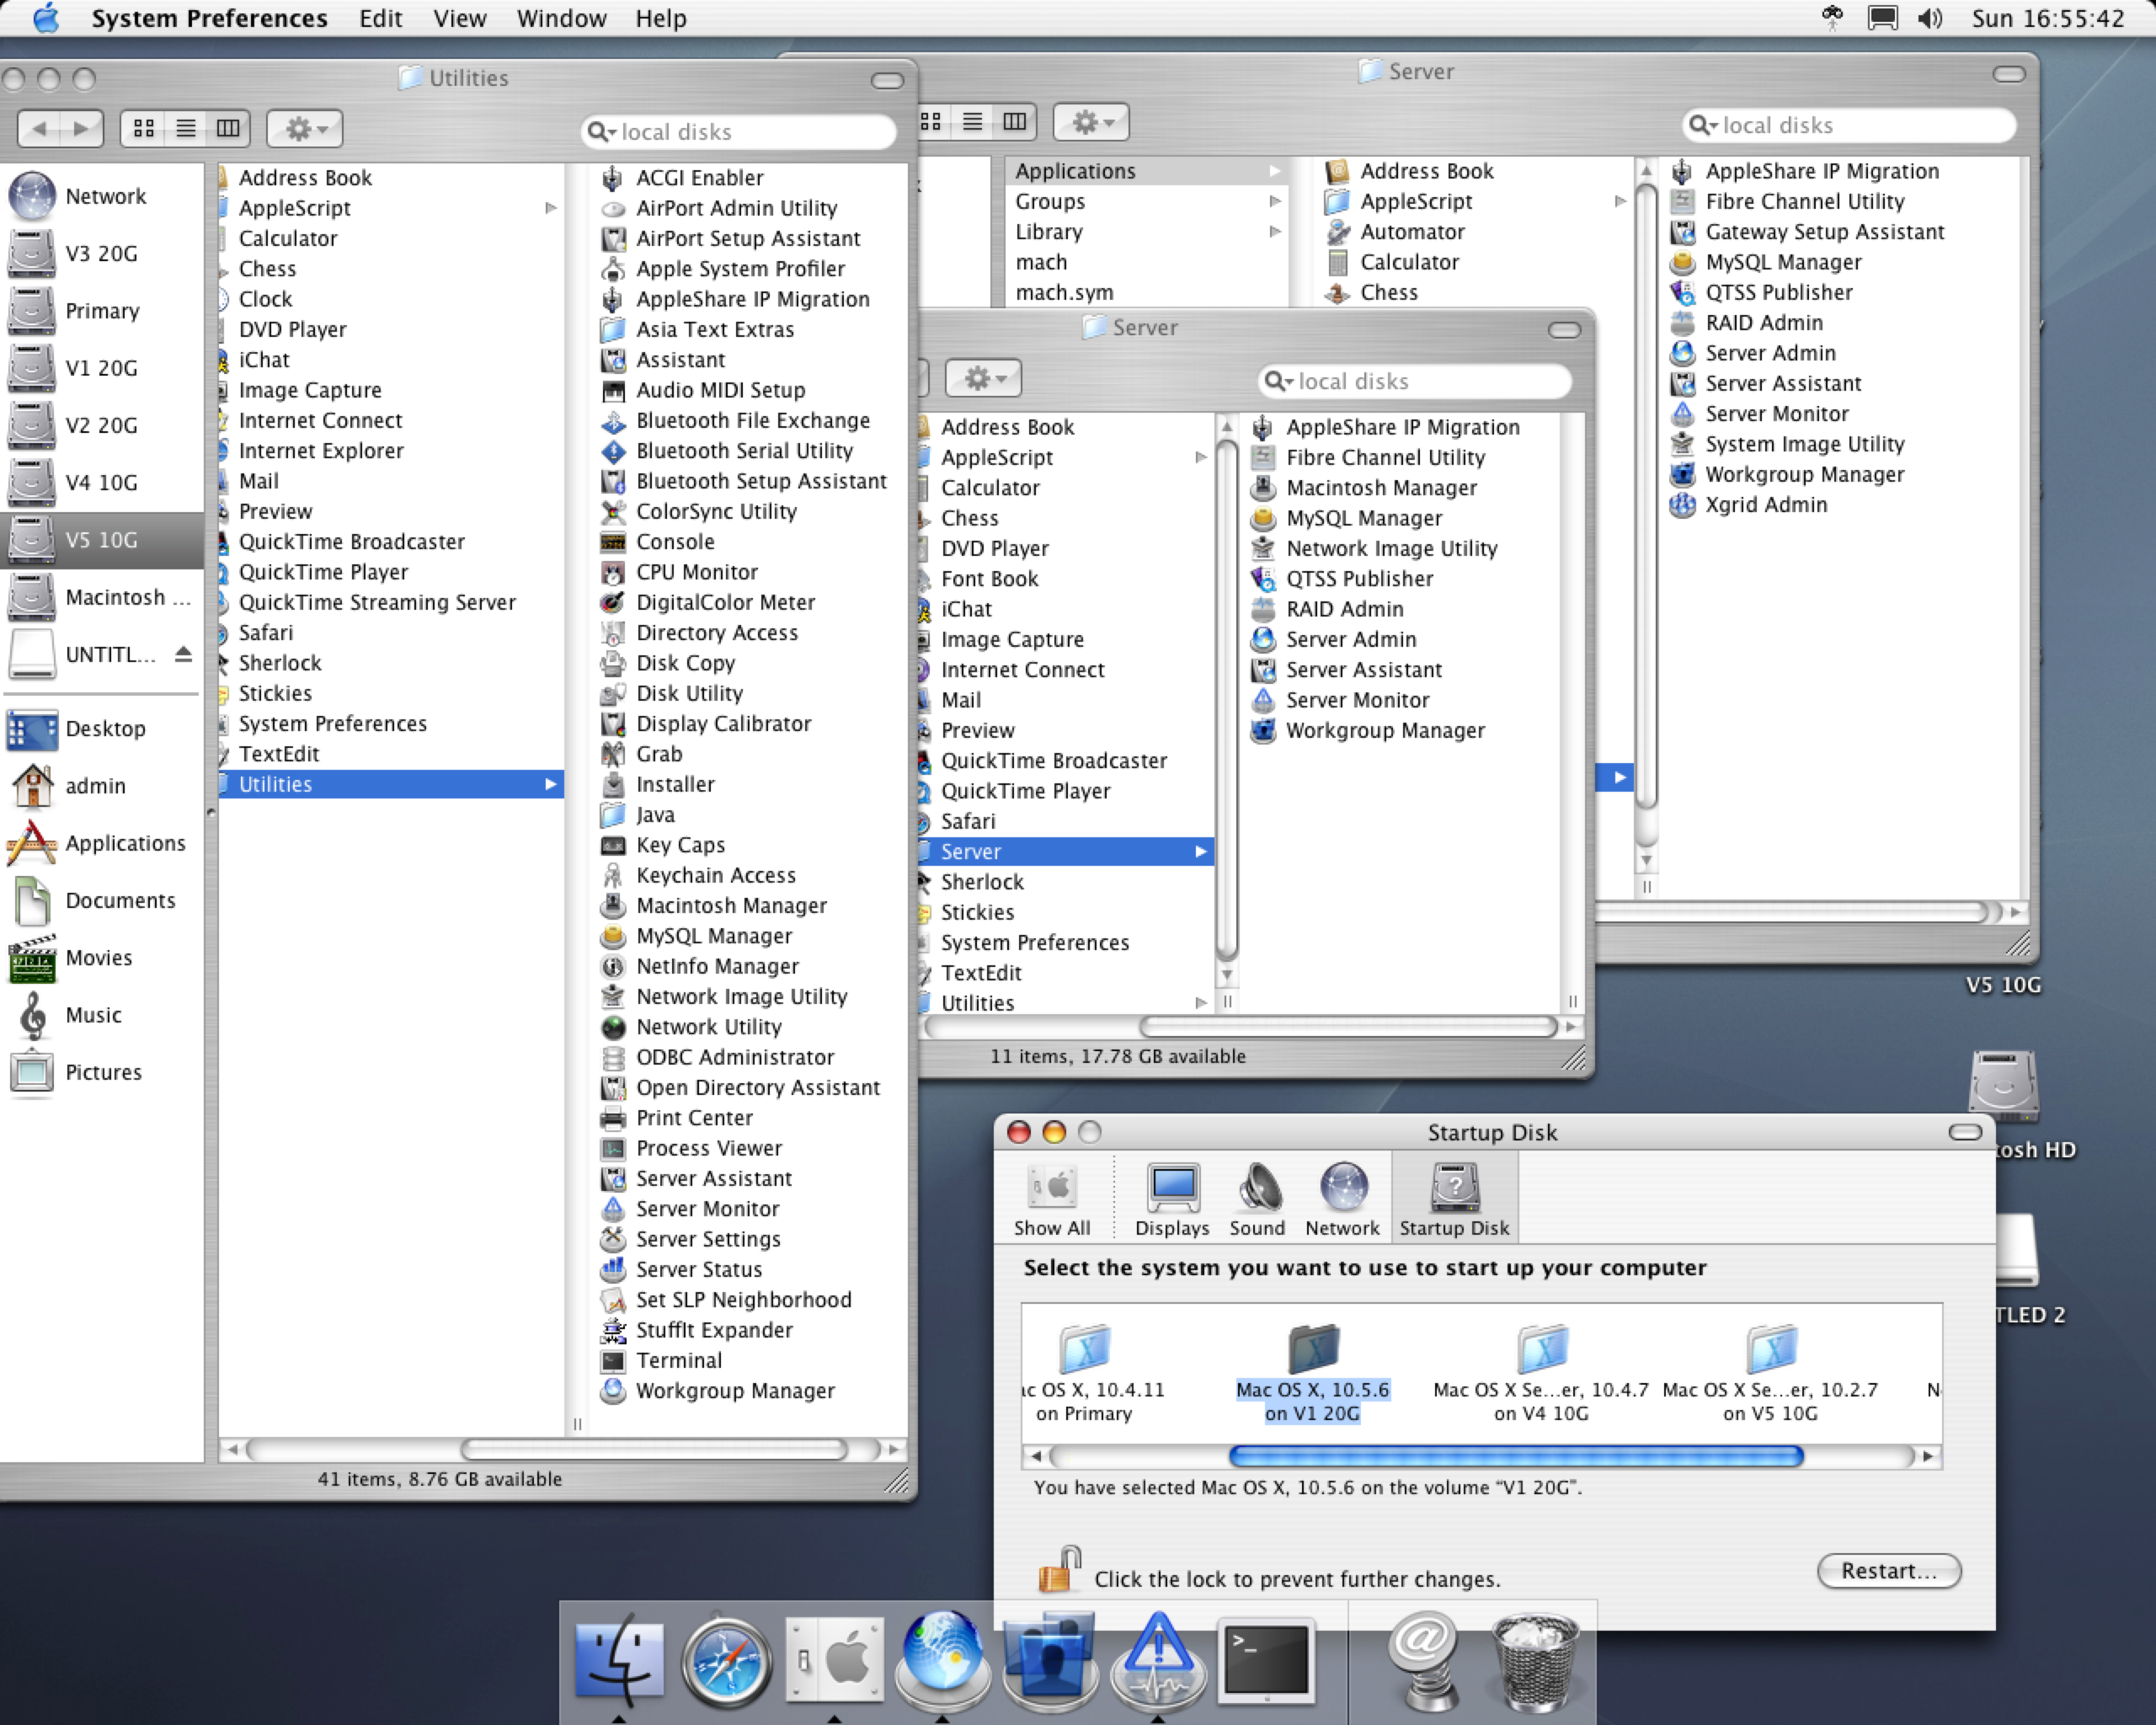Open the Sound preference pane
Image resolution: width=2156 pixels, height=1725 pixels.
tap(1257, 1199)
